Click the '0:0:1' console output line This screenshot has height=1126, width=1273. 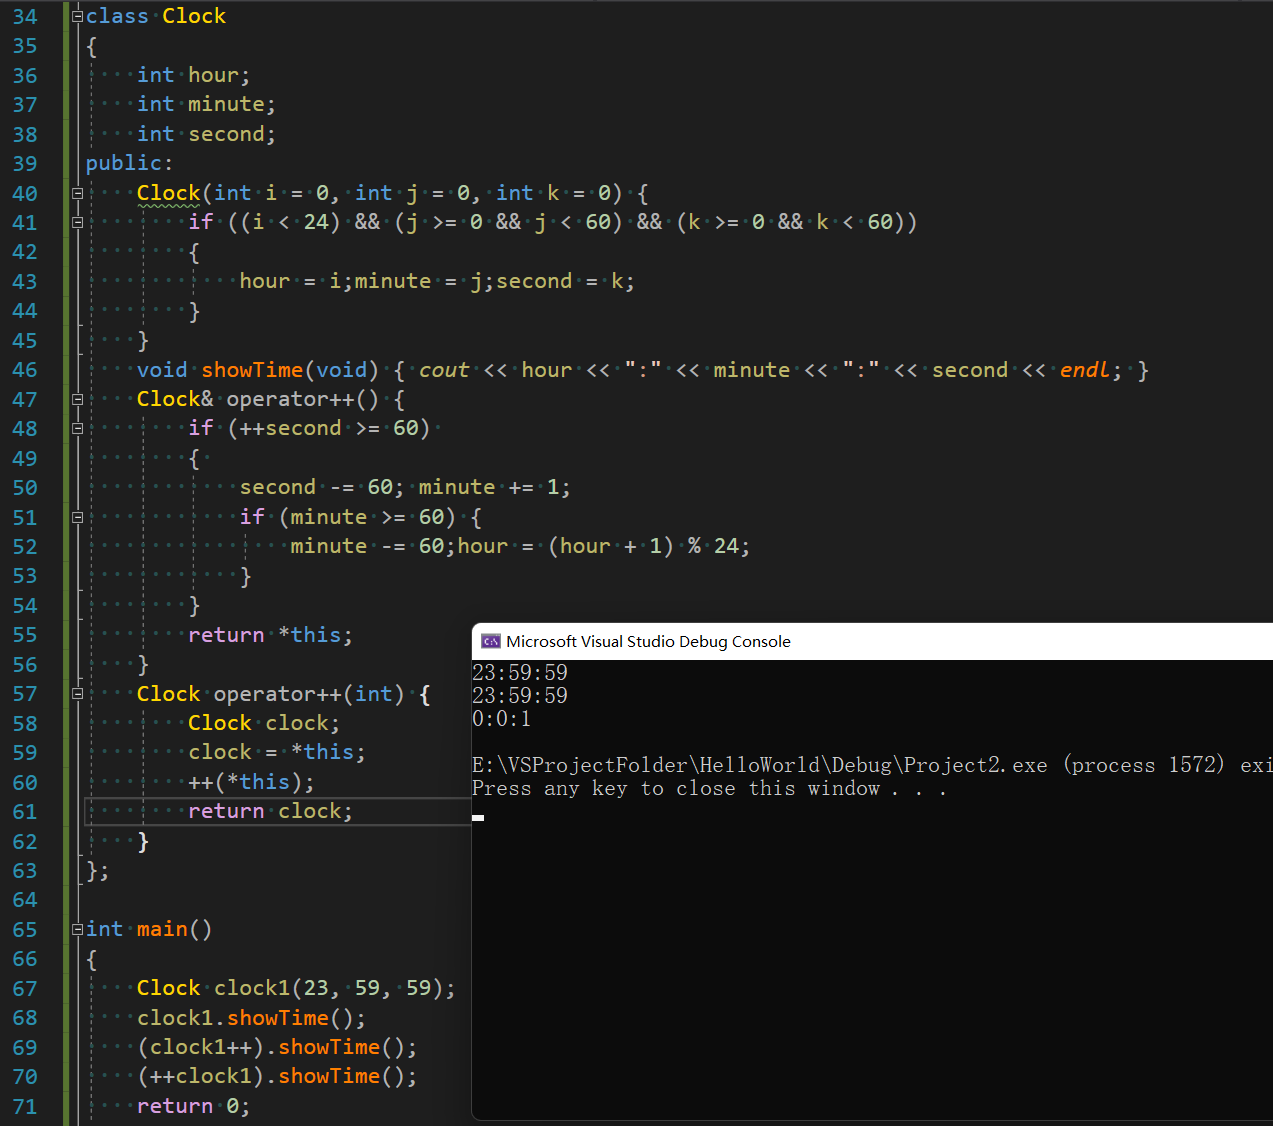502,719
